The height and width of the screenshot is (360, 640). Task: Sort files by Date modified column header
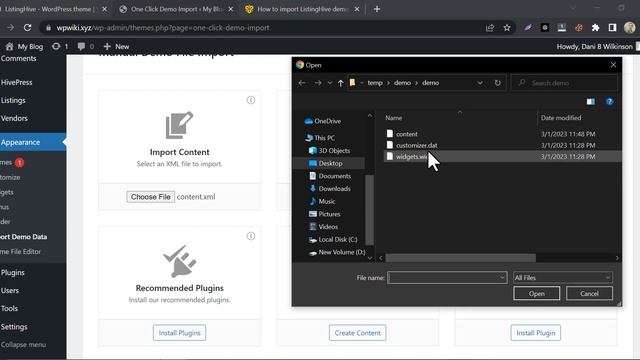pyautogui.click(x=561, y=118)
